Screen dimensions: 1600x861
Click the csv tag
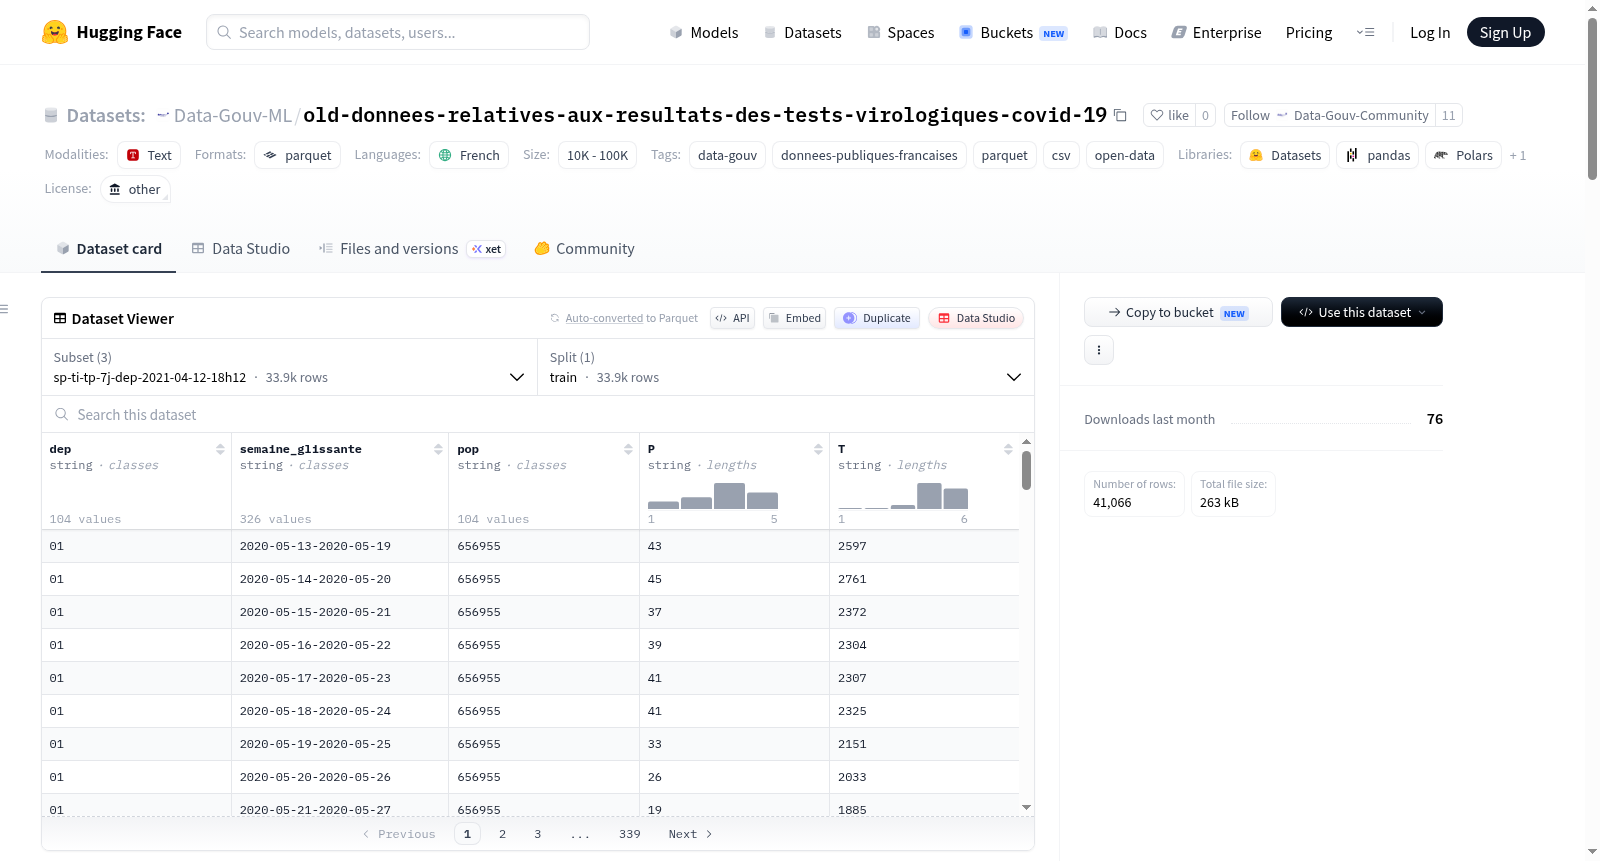(x=1061, y=155)
